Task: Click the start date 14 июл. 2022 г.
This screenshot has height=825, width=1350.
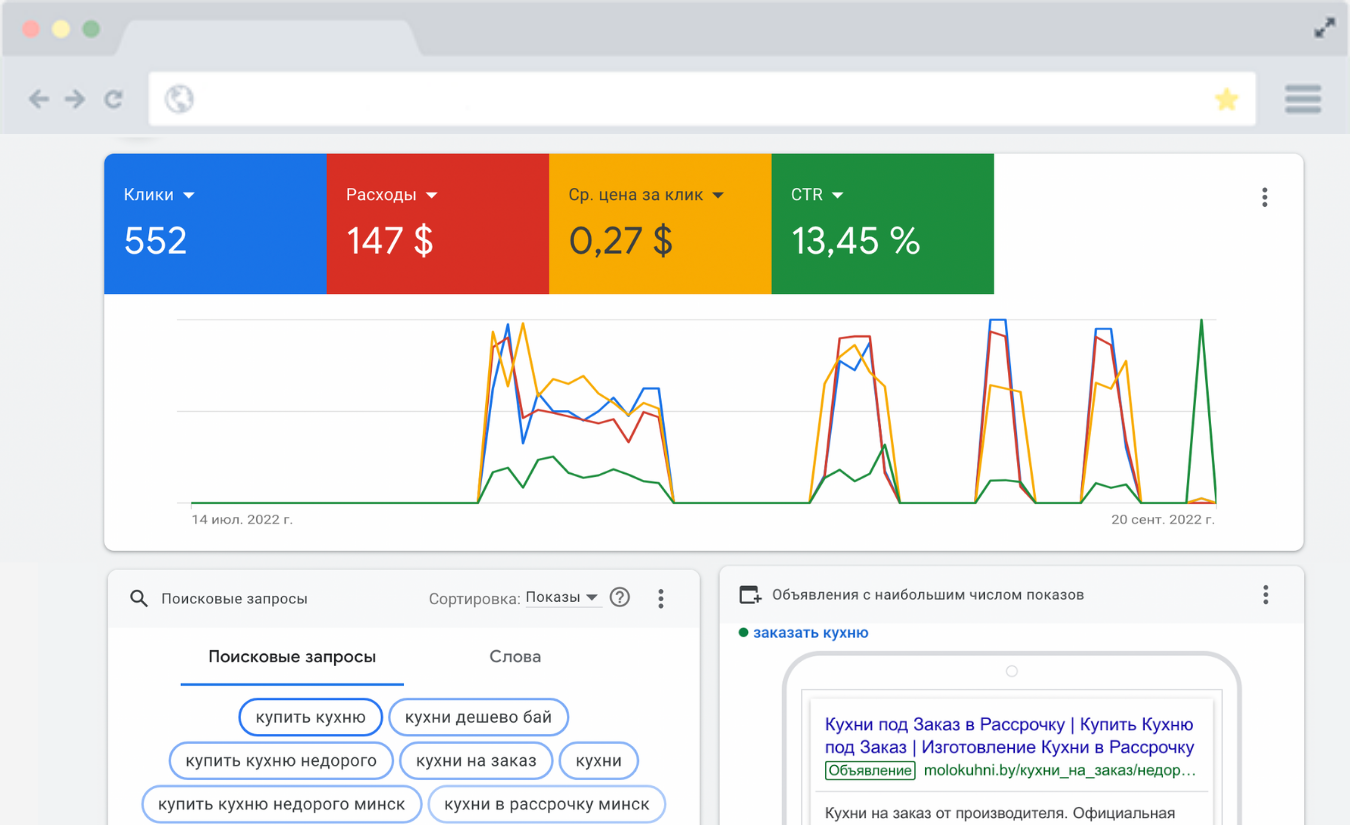Action: tap(242, 520)
